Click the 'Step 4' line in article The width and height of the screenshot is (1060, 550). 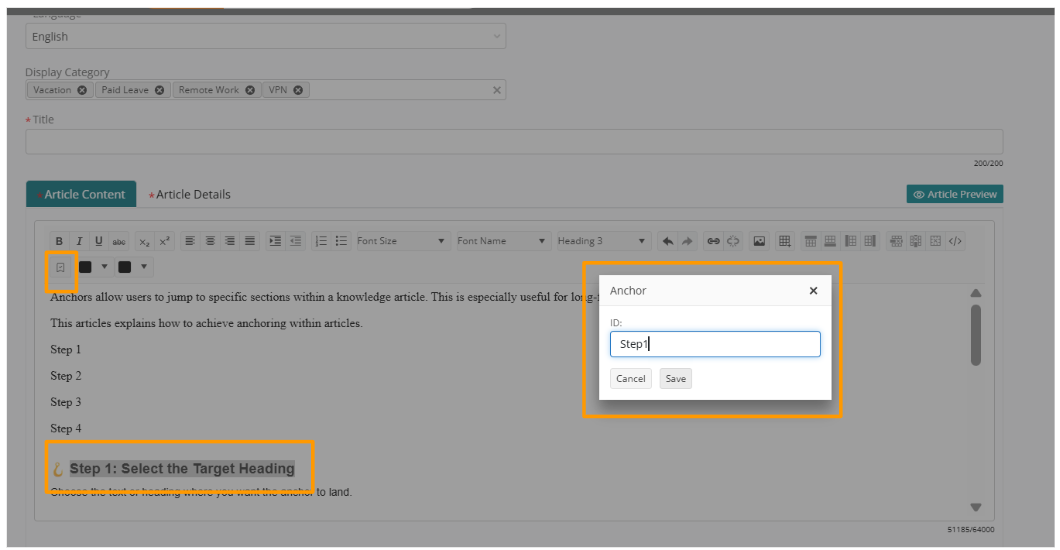point(66,428)
